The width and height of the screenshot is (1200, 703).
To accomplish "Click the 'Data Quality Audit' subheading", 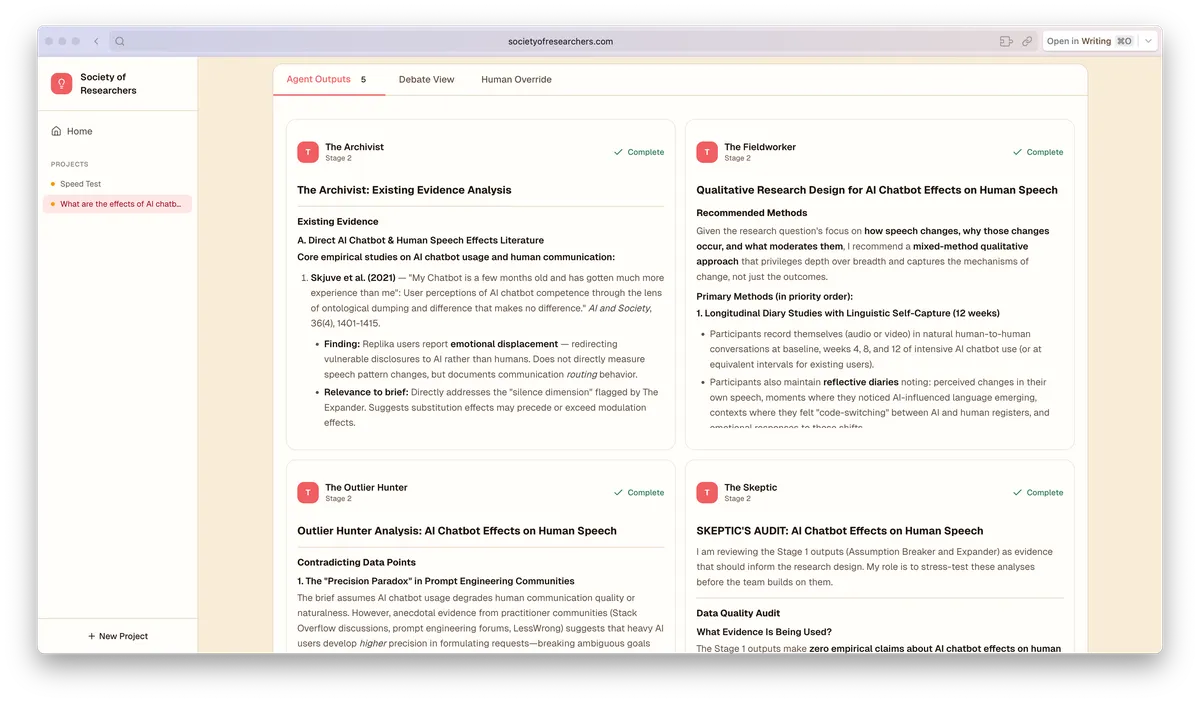I will [738, 613].
